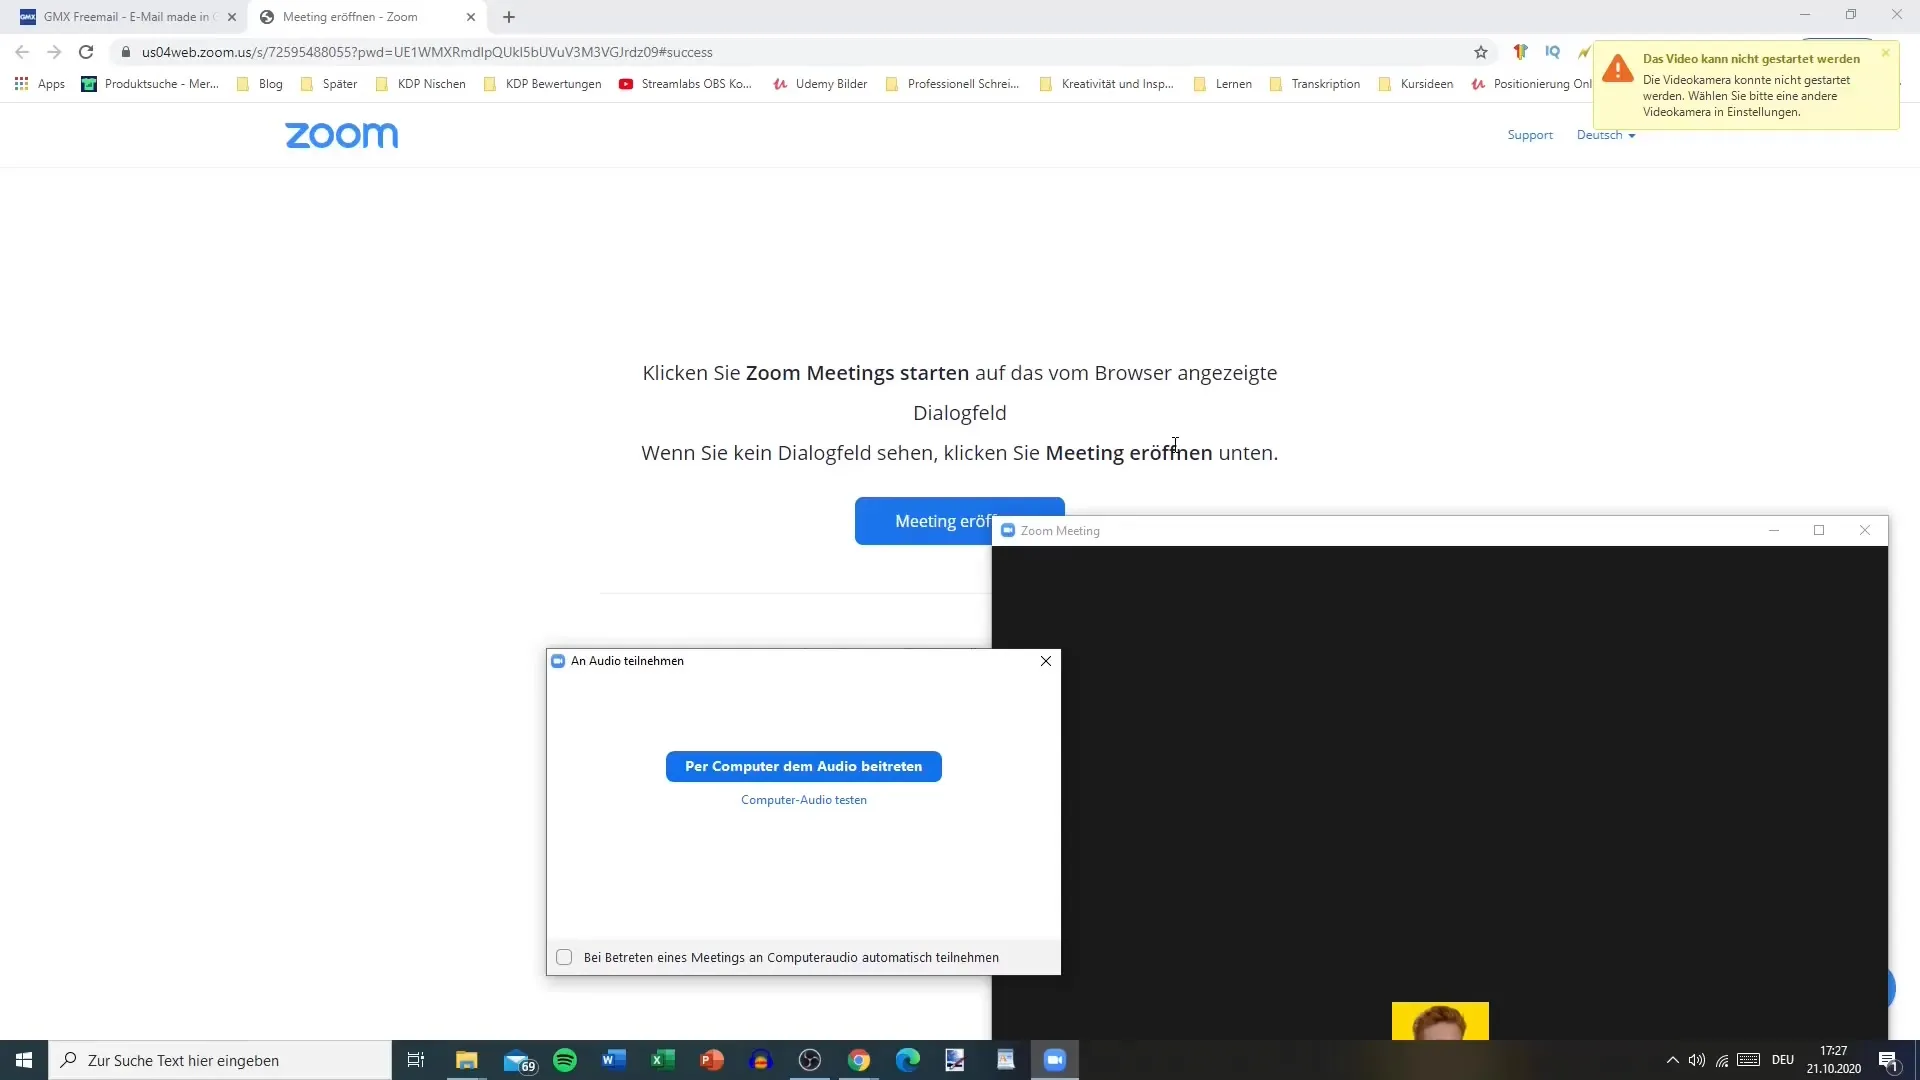The height and width of the screenshot is (1080, 1920).
Task: Open Mail app from taskbar
Action: tap(517, 1060)
